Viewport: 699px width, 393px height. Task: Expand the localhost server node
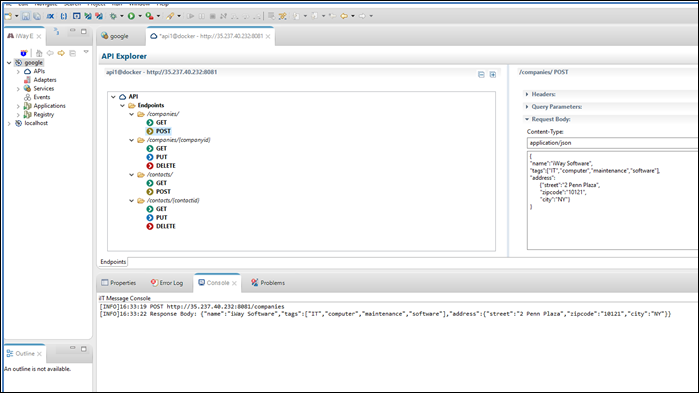(9, 123)
